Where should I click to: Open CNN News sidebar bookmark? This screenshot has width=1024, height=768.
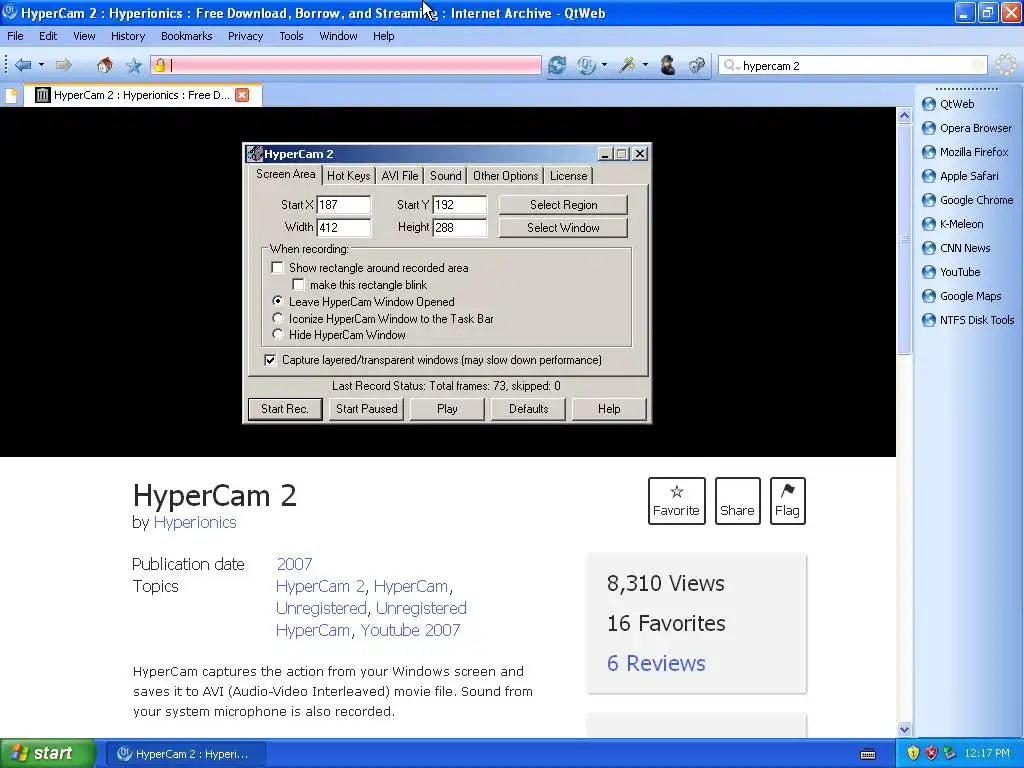point(956,248)
